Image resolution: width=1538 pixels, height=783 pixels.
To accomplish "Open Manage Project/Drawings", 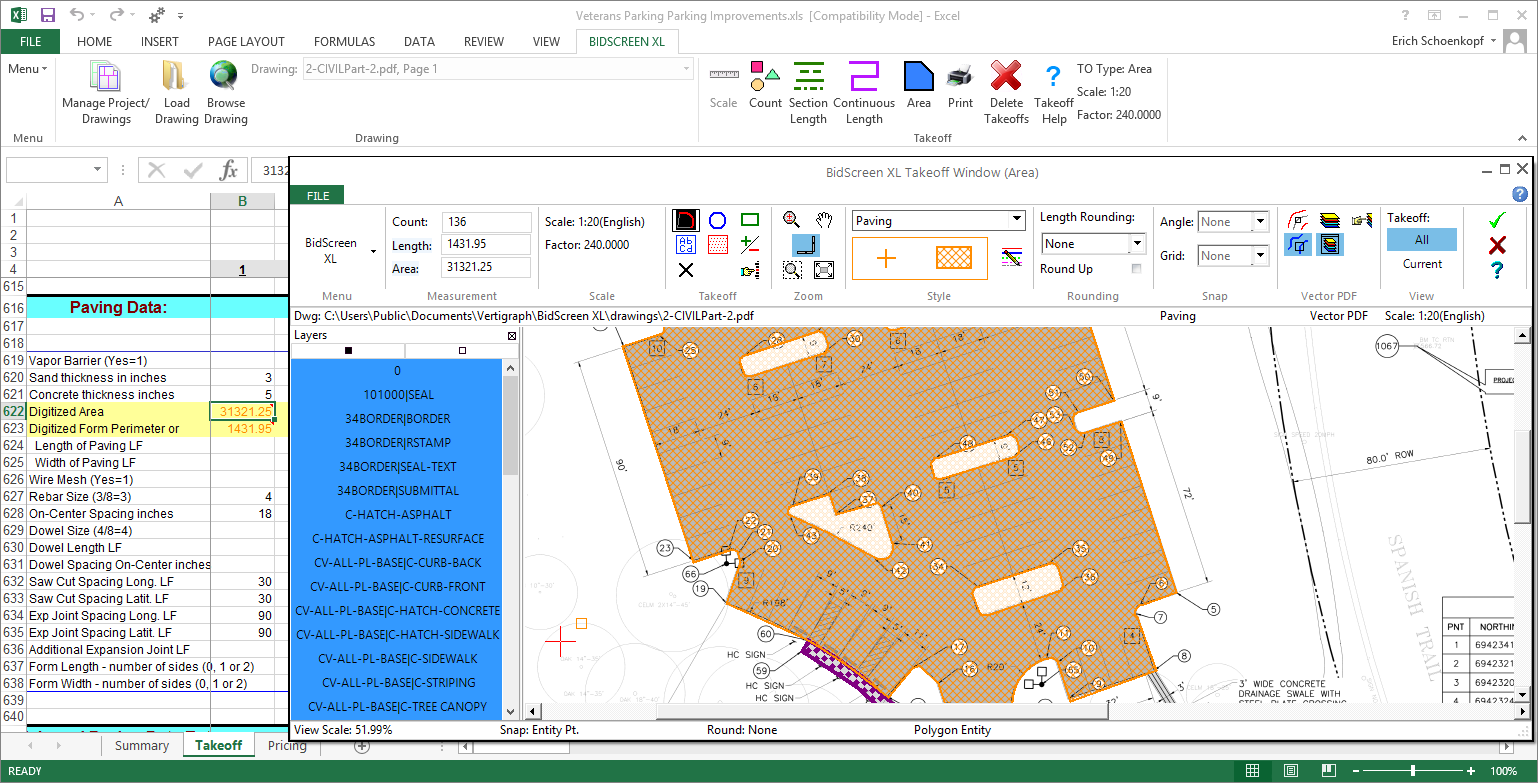I will 105,92.
